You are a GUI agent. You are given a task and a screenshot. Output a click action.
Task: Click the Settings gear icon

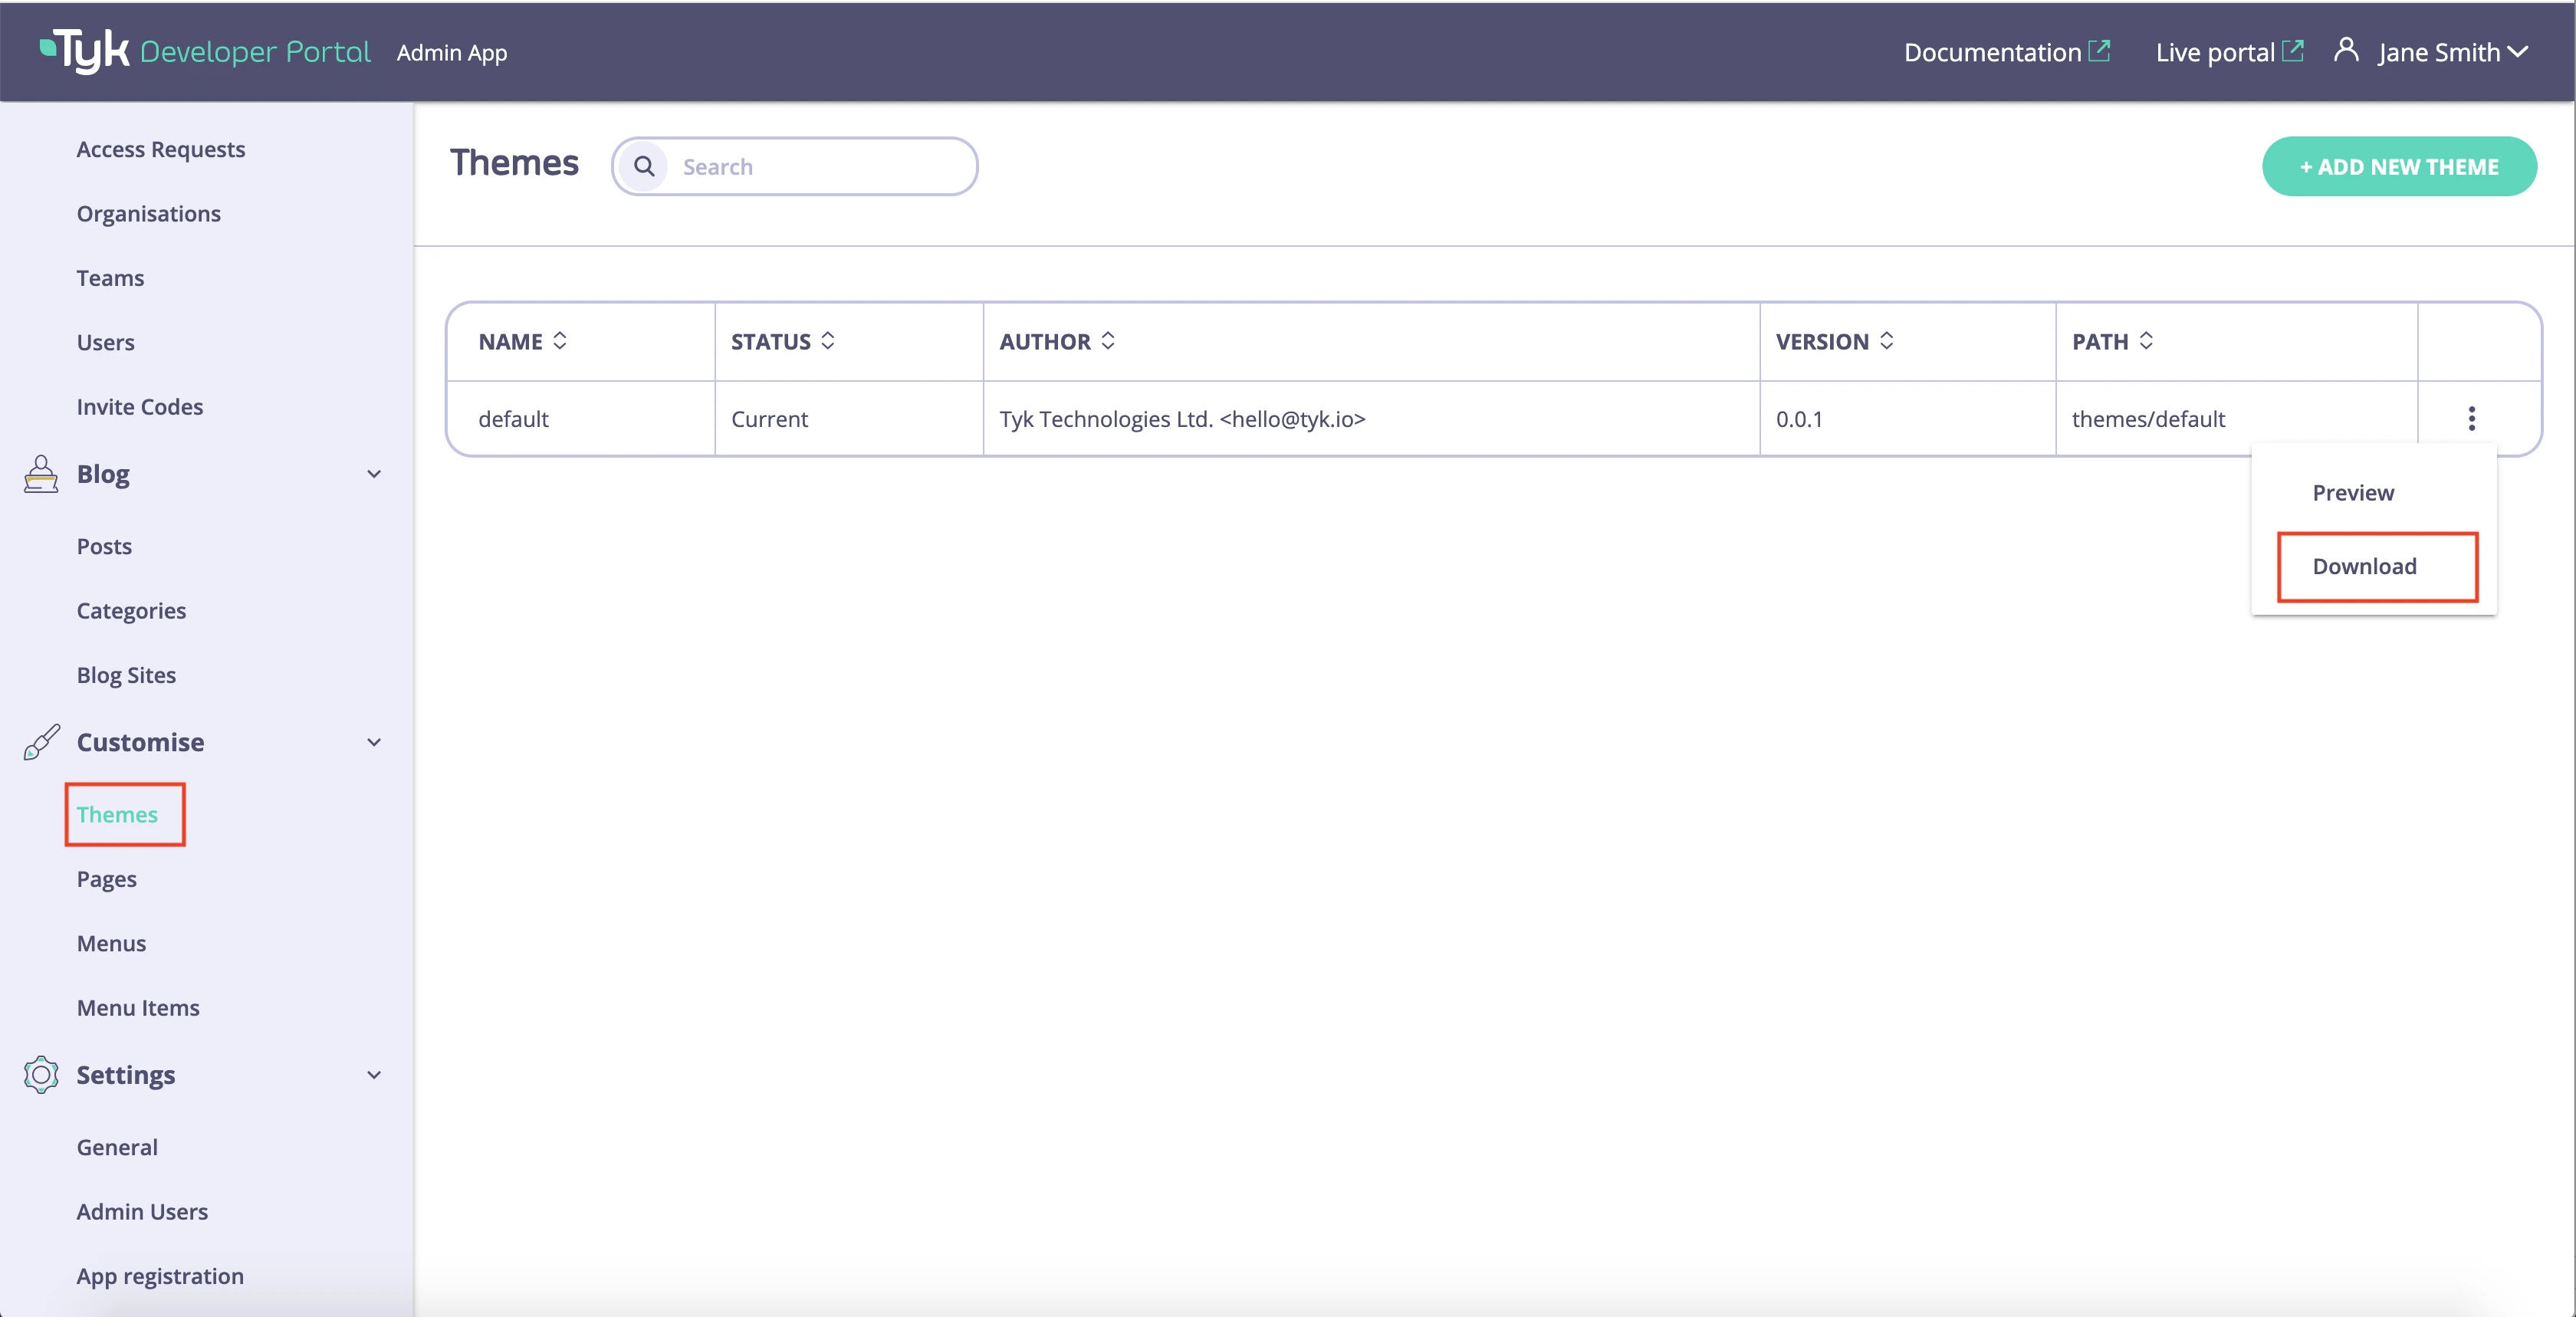click(40, 1075)
